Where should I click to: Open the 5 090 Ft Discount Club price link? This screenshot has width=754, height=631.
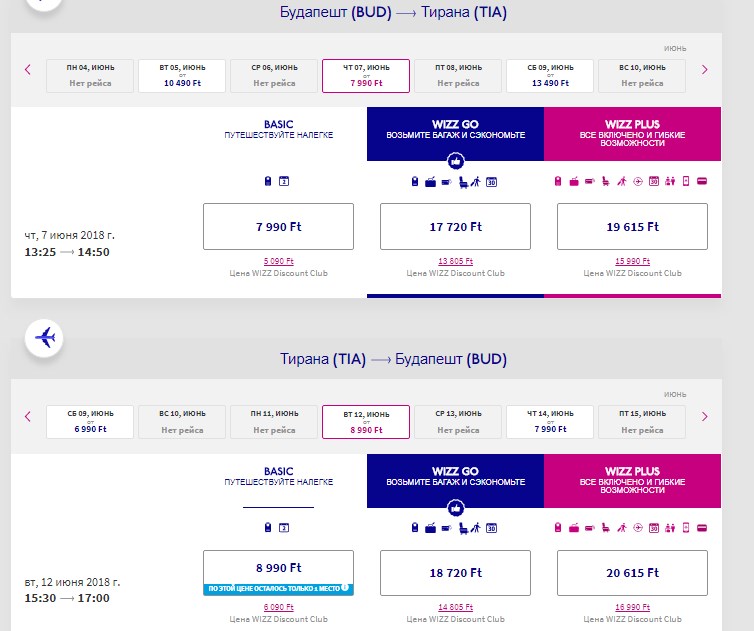coord(277,260)
